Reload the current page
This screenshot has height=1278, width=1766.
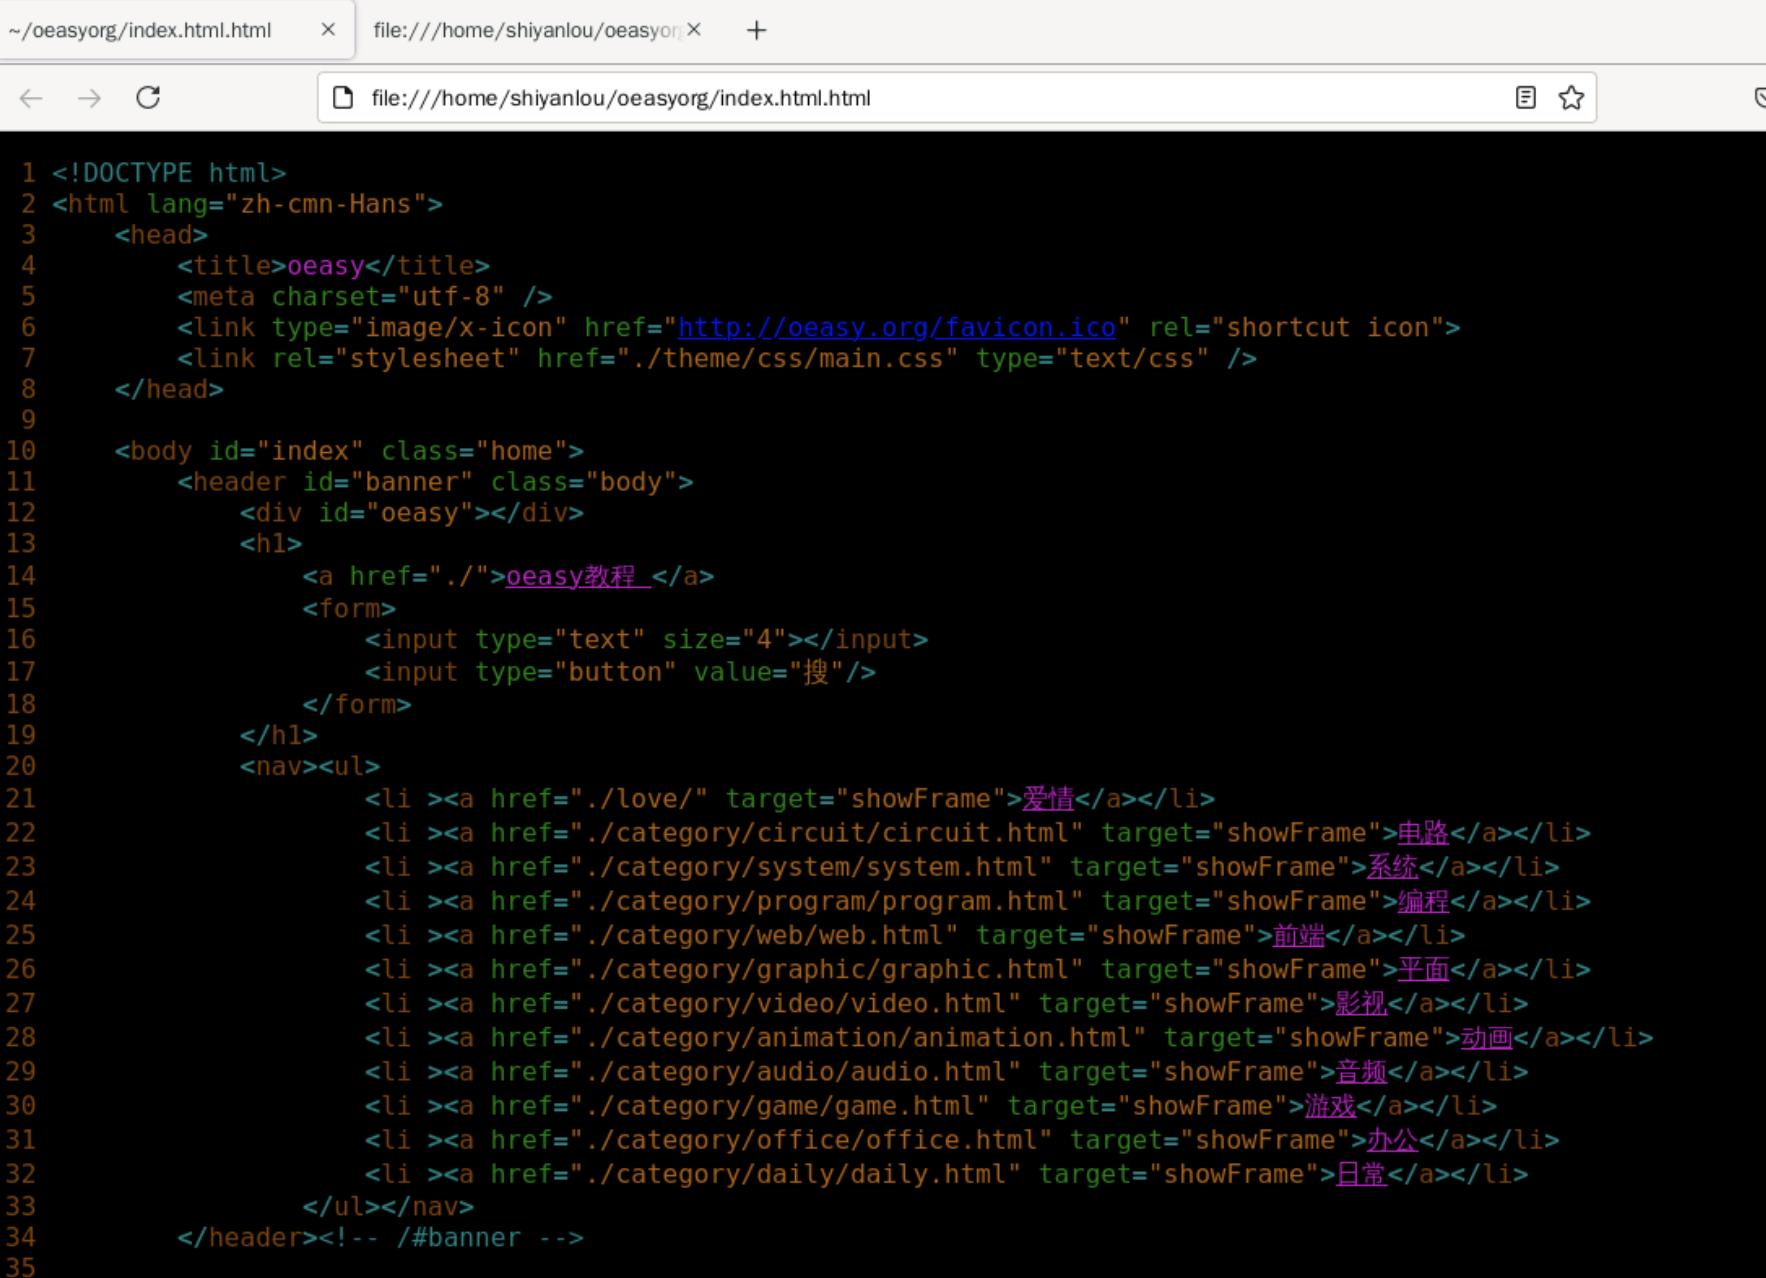(x=149, y=97)
